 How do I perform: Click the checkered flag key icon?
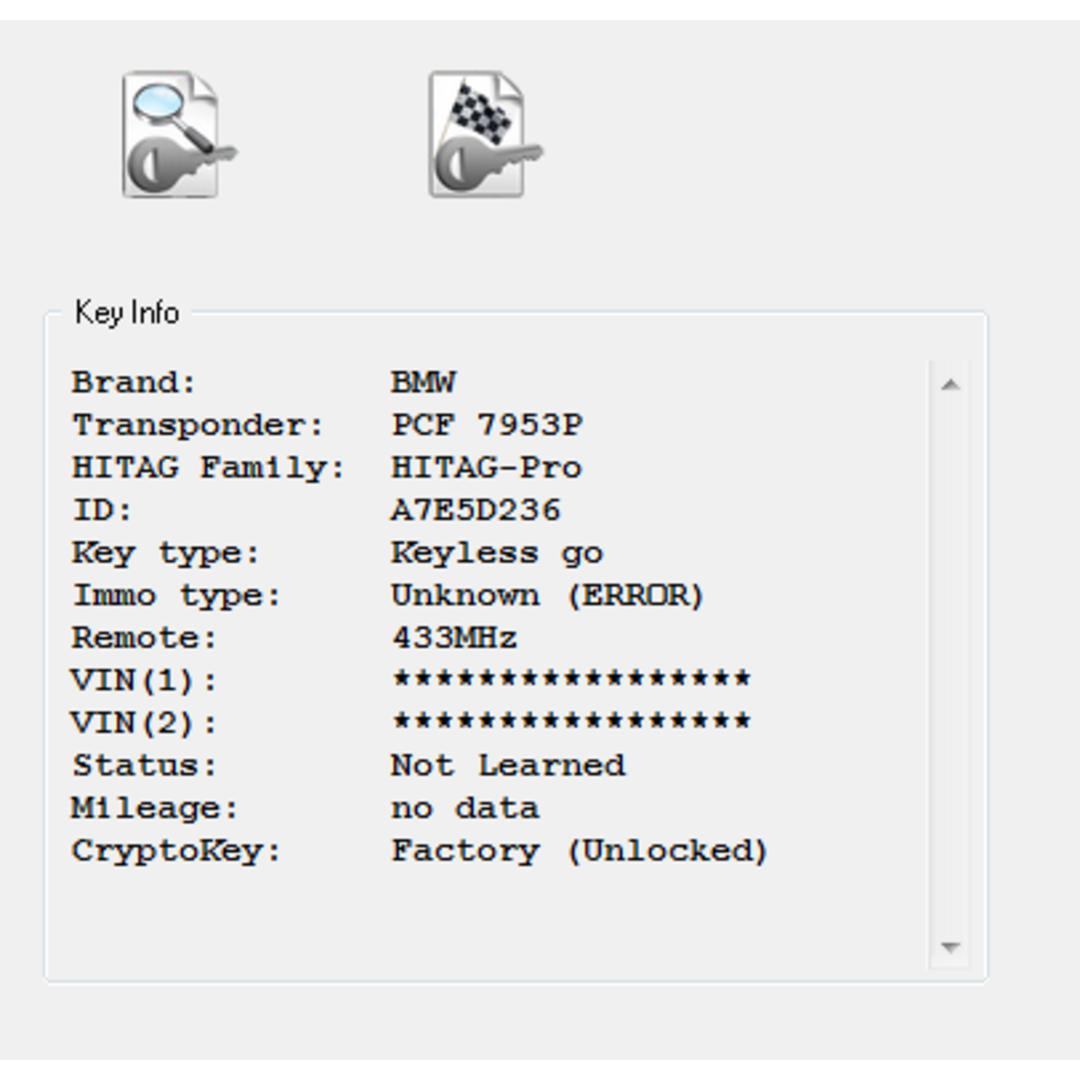[x=486, y=134]
